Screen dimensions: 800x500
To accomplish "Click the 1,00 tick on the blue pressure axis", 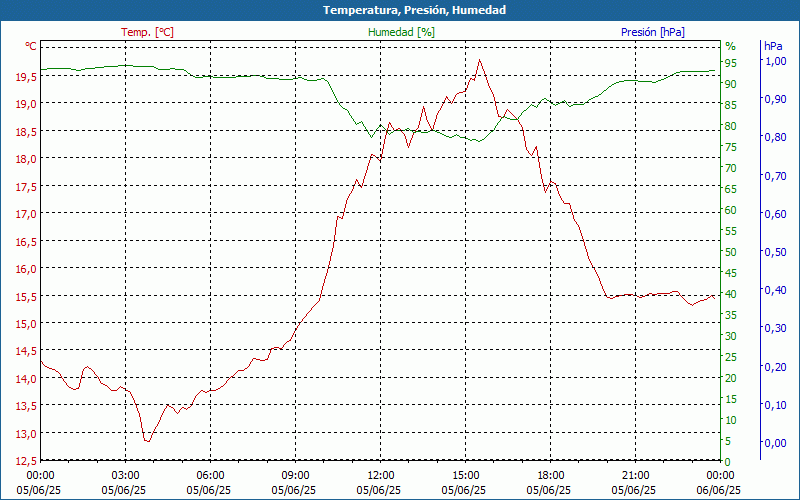I will click(x=776, y=61).
